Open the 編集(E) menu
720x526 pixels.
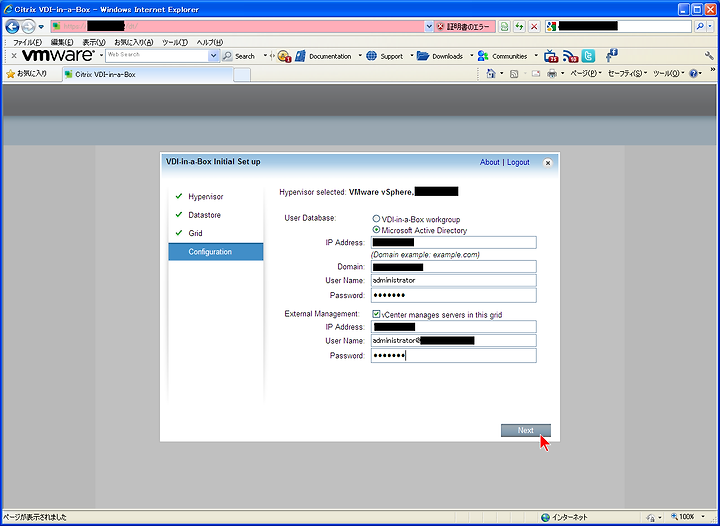pyautogui.click(x=62, y=42)
